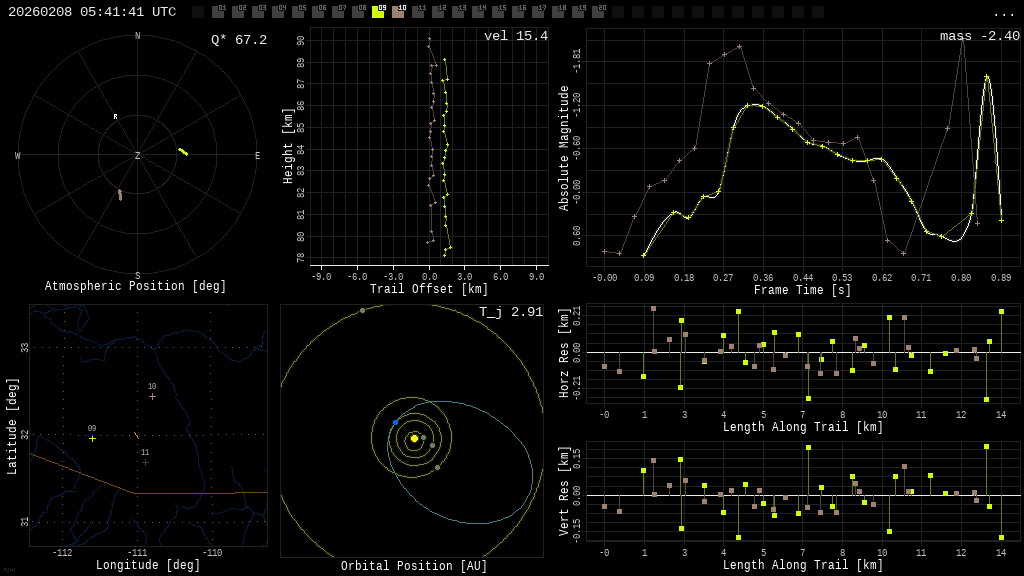Click the zenith Z marker in polar plot
Image resolution: width=1024 pixels, height=576 pixels.
point(138,156)
